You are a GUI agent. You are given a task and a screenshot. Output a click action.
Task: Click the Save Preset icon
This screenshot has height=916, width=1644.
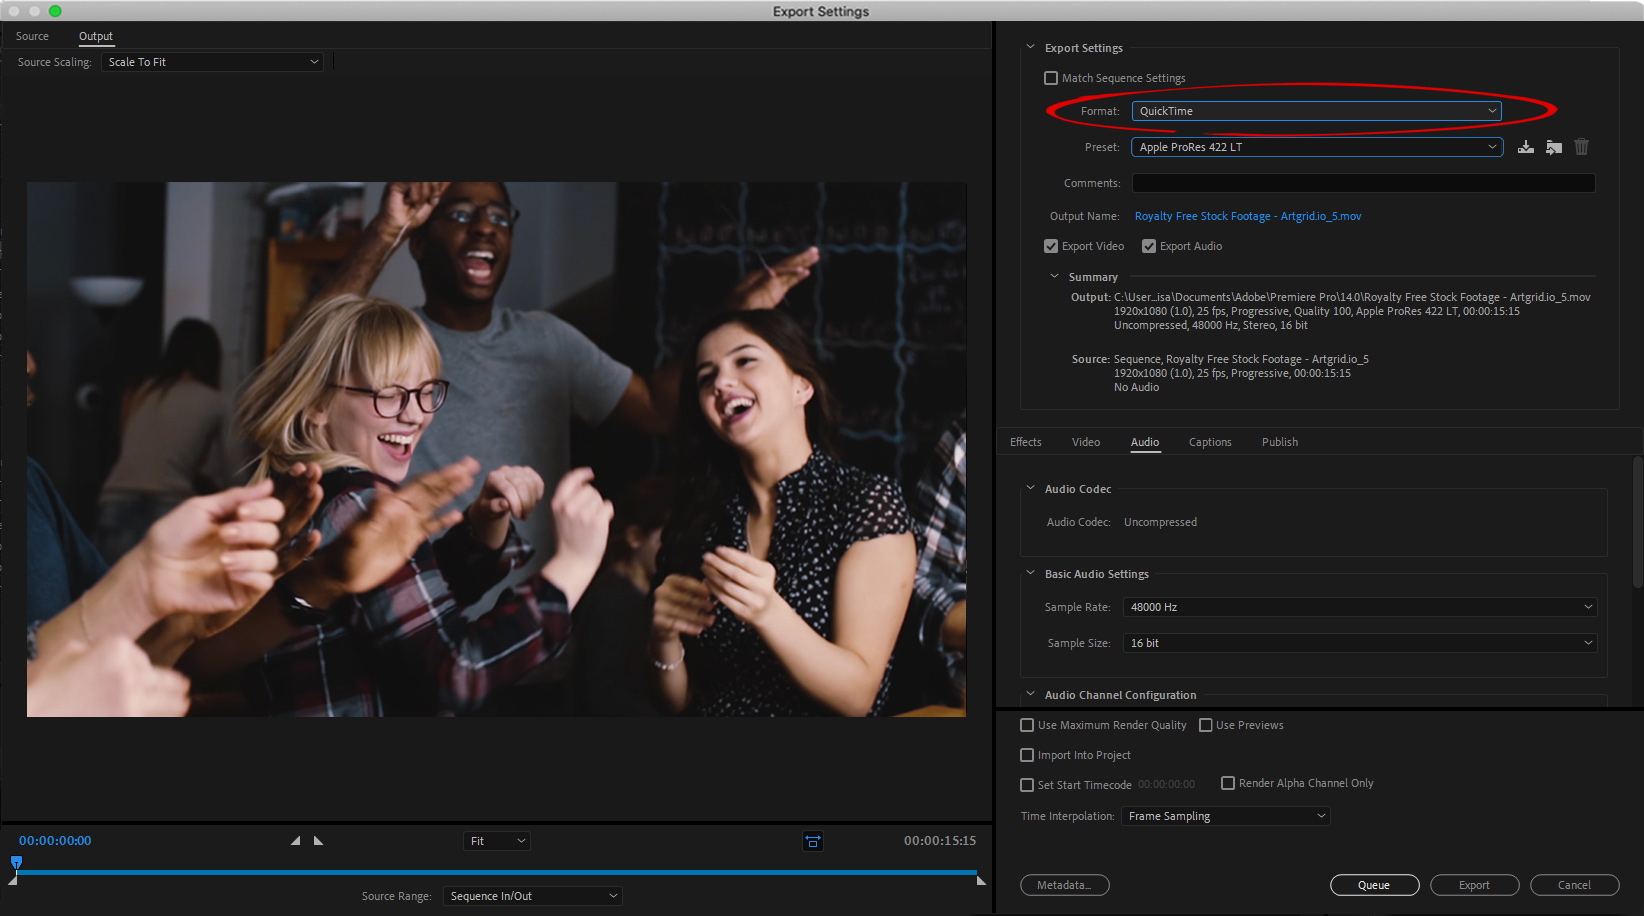point(1525,147)
